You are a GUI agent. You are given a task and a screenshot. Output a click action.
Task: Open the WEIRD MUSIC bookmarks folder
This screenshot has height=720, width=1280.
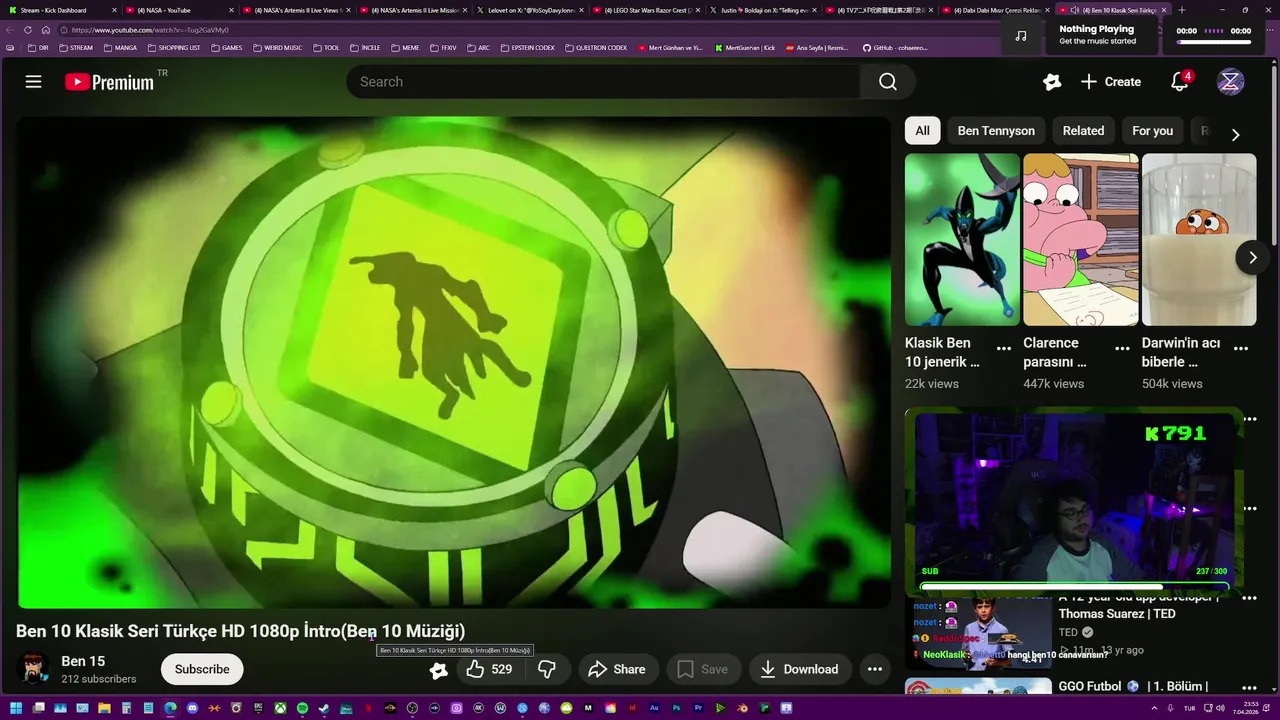pyautogui.click(x=277, y=48)
